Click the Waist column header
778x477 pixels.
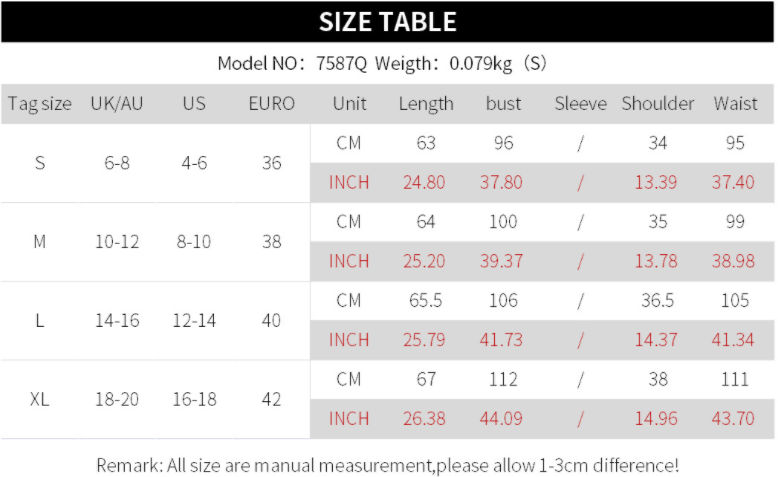[735, 104]
